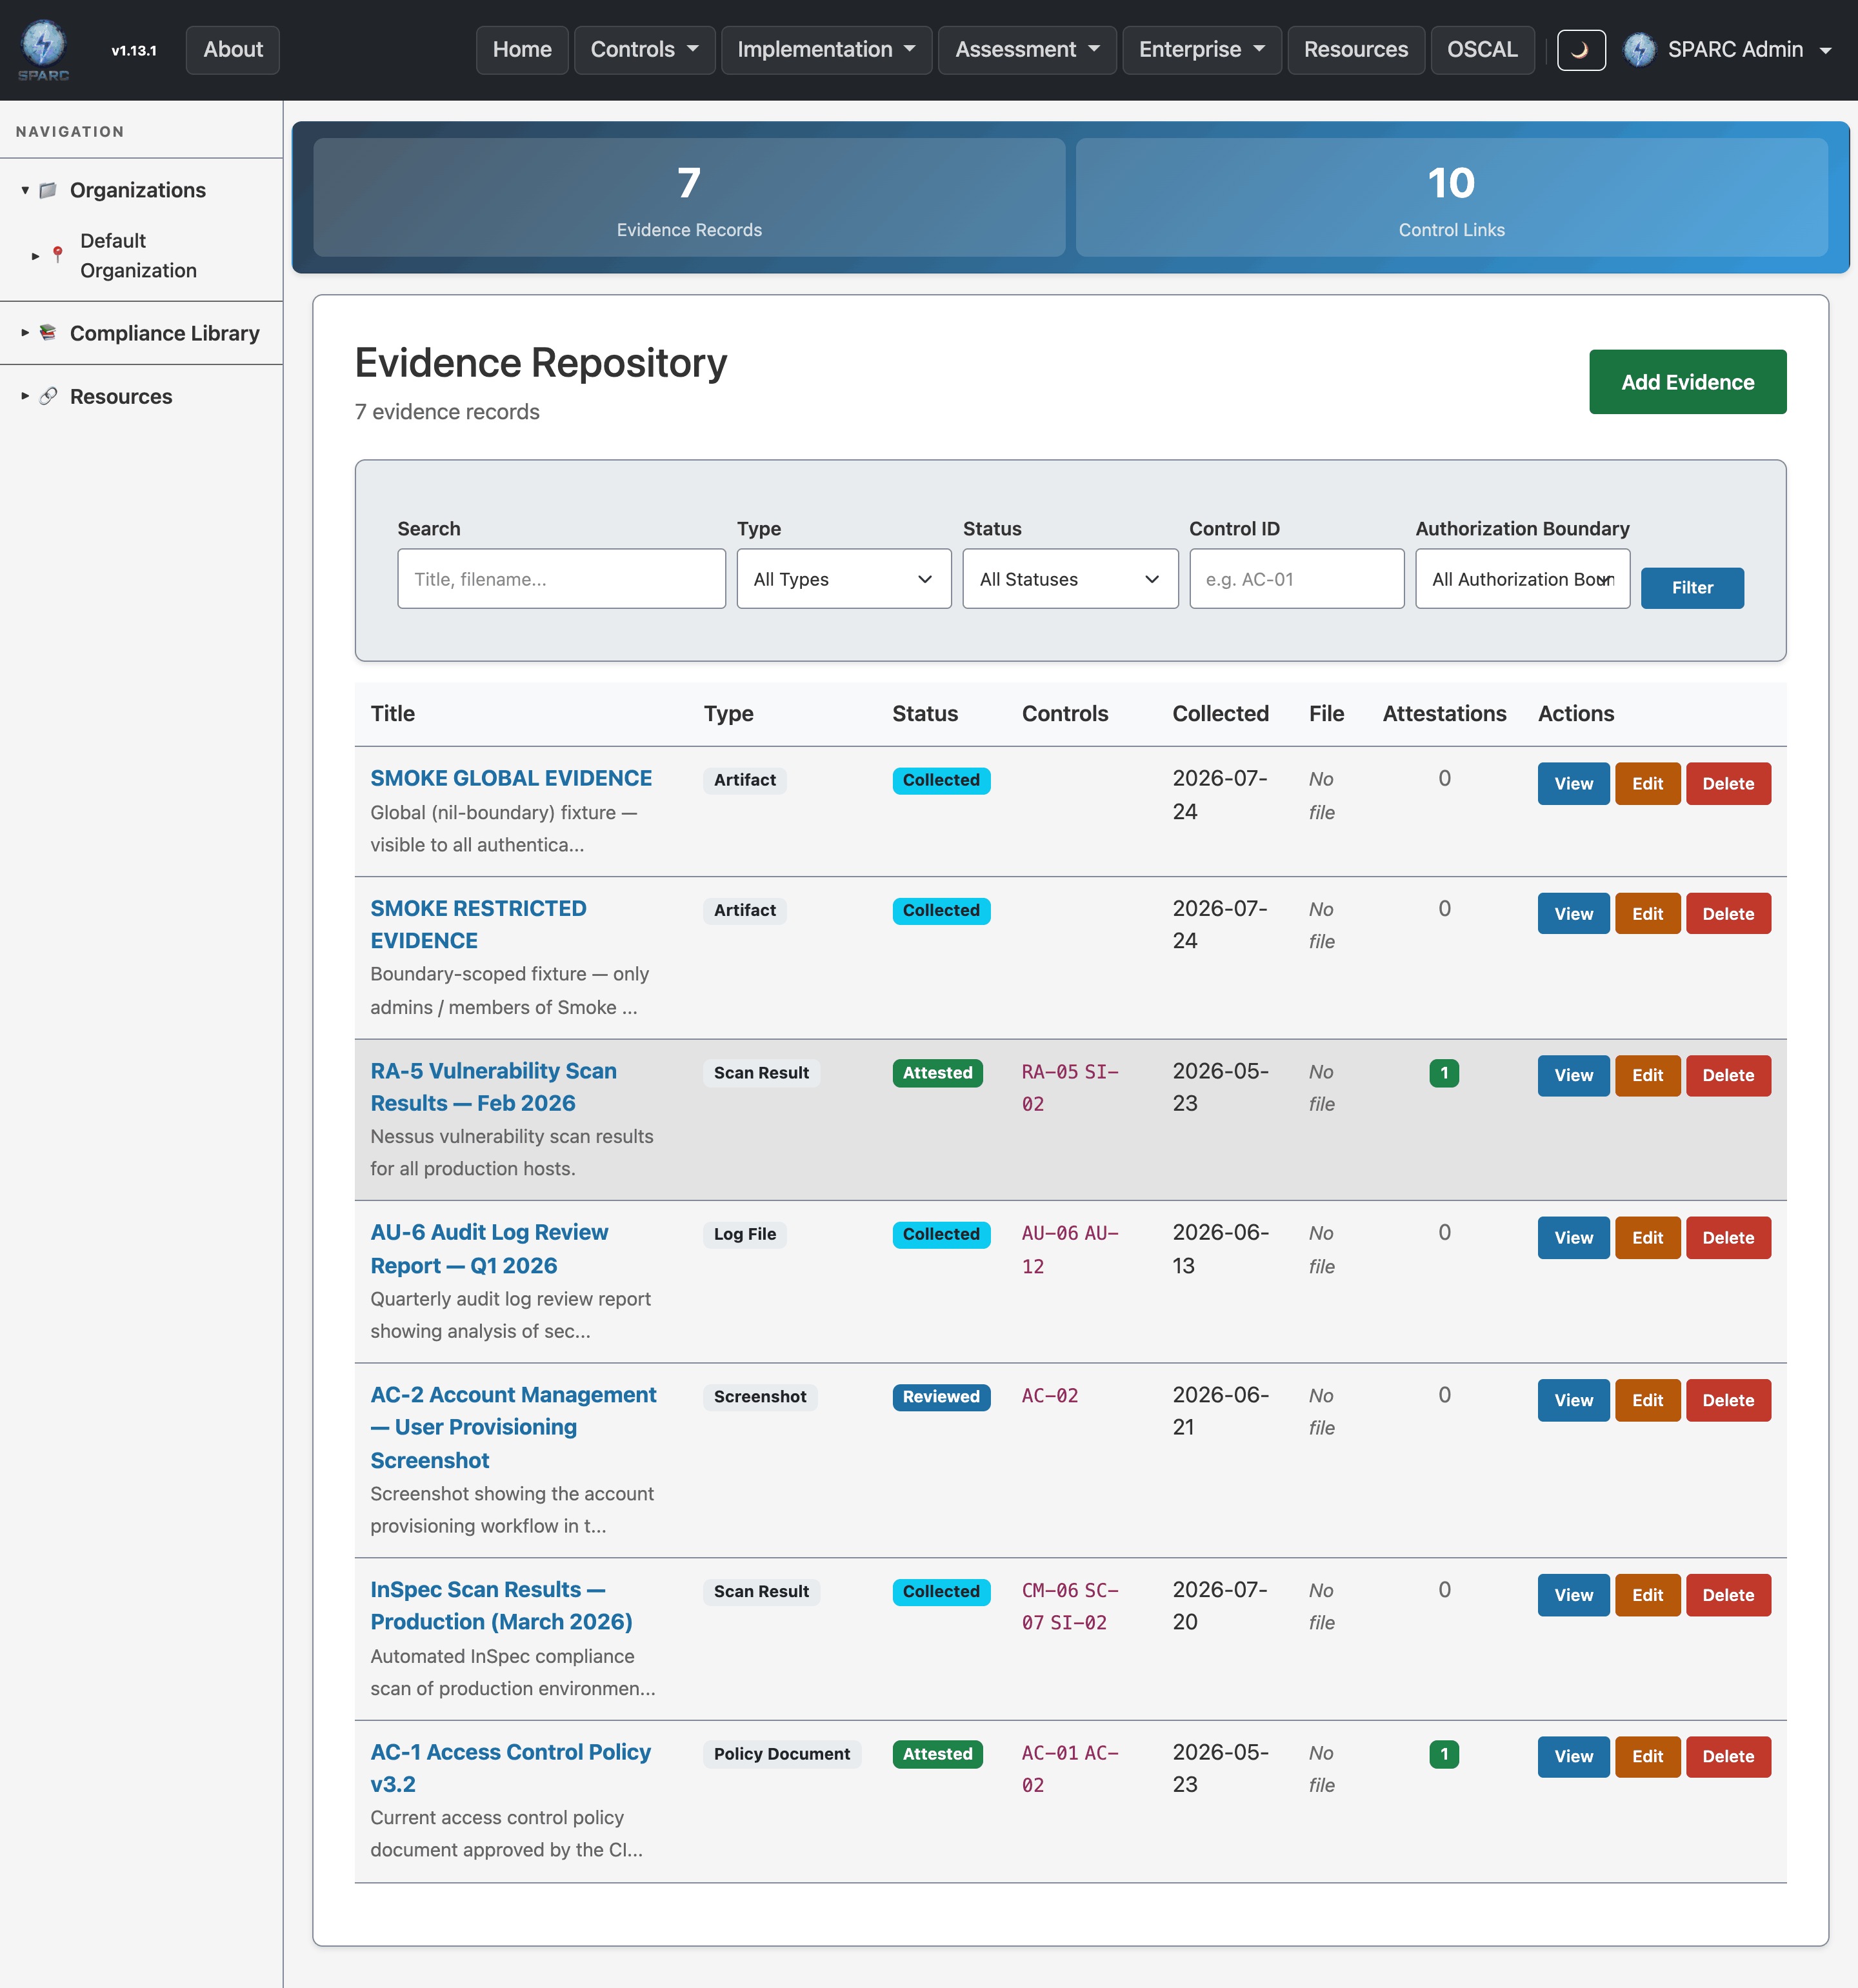Viewport: 1858px width, 1988px height.
Task: Click attestation count badge on AC-1 row
Action: point(1444,1754)
